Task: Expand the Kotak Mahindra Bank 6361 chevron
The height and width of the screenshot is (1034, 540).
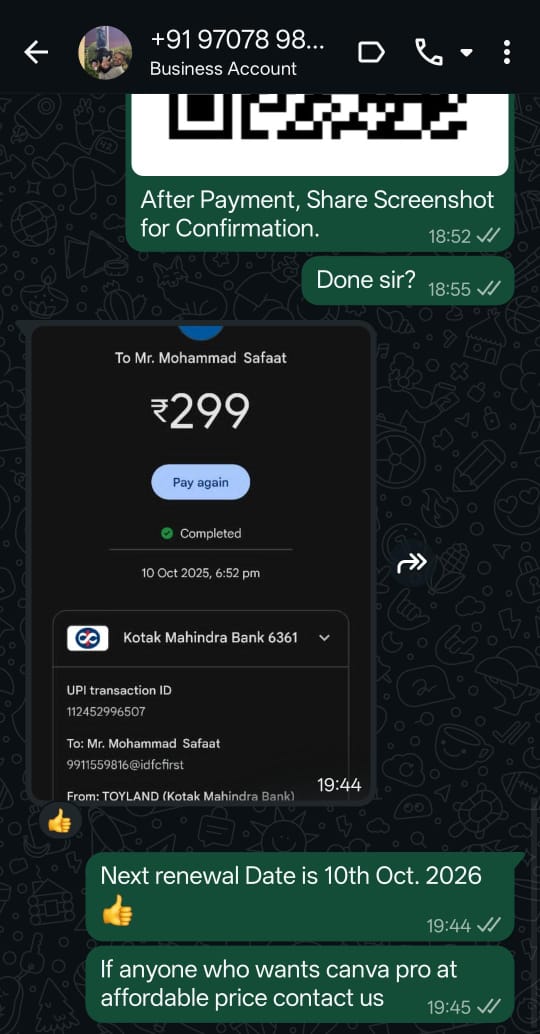Action: pyautogui.click(x=324, y=638)
